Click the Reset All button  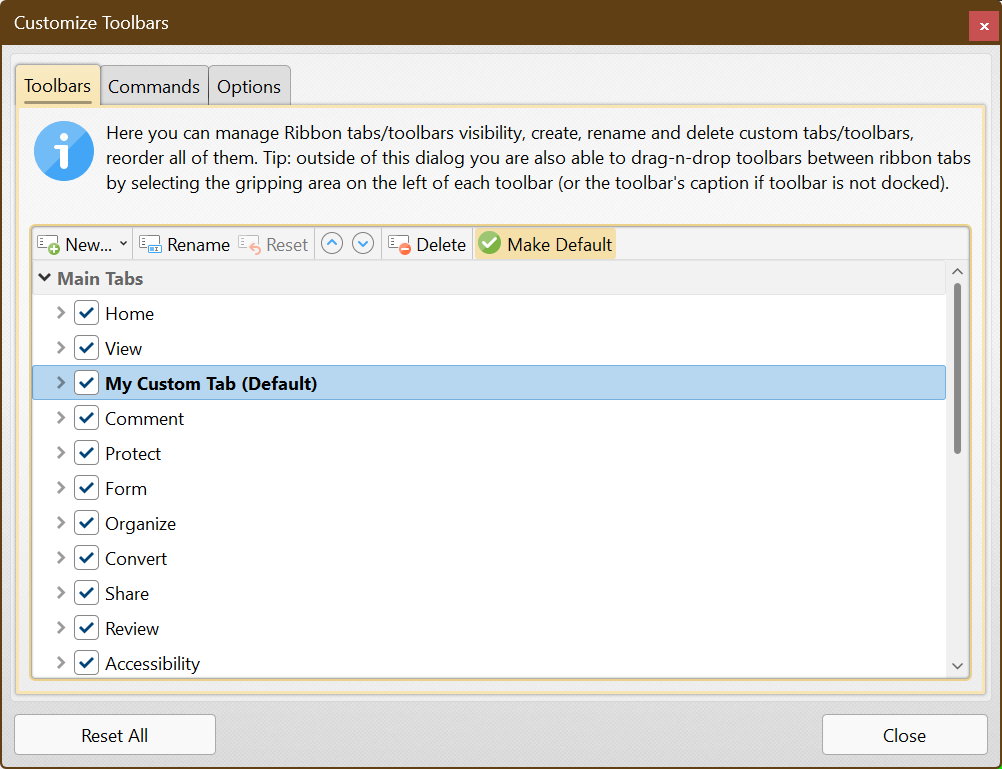pyautogui.click(x=115, y=736)
